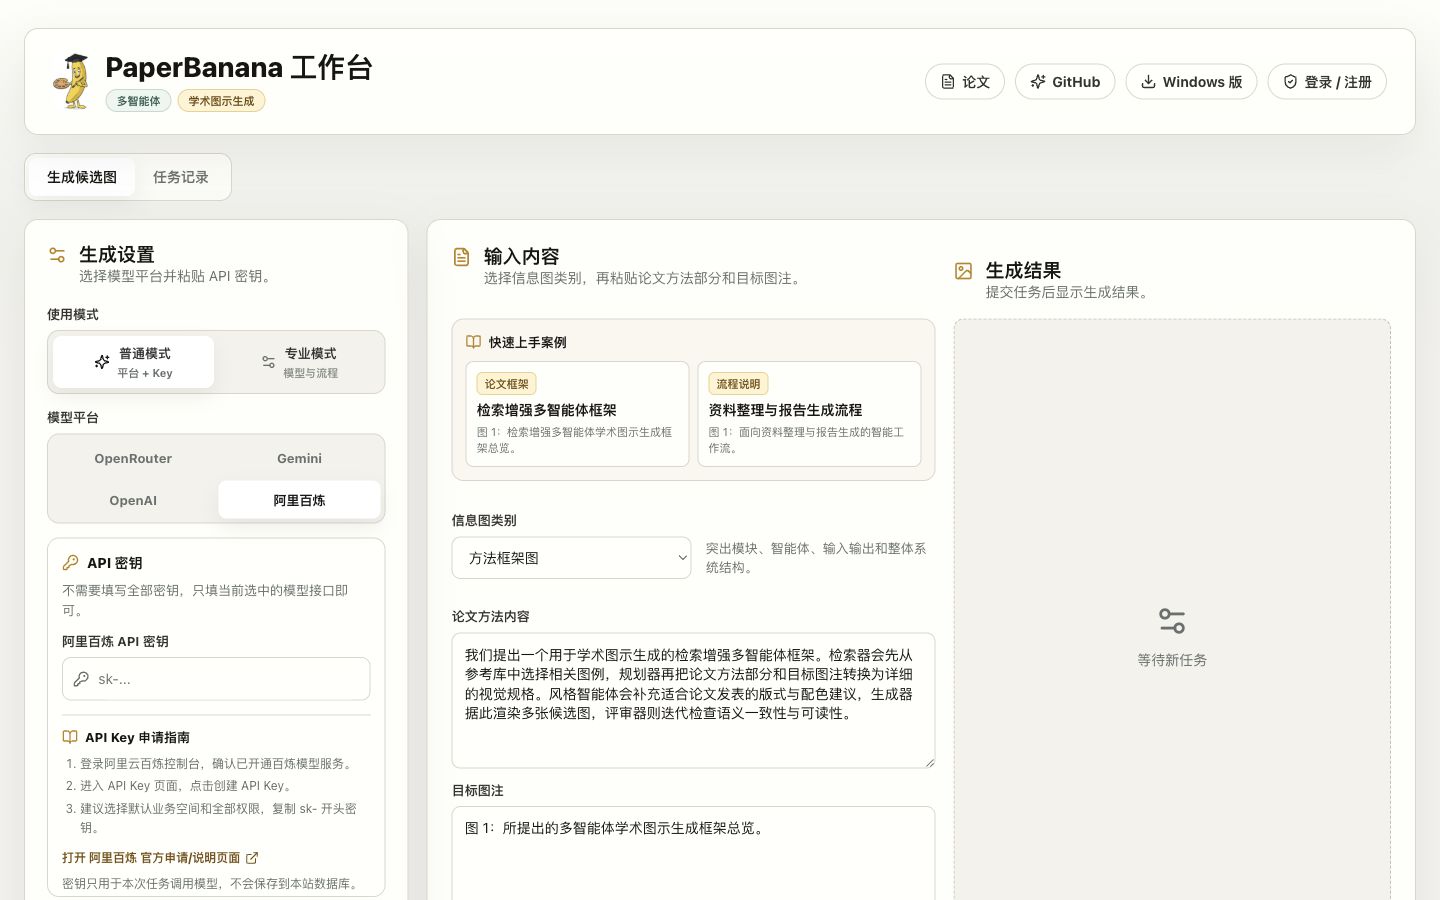The image size is (1440, 900).
Task: Choose OpenRouter as model platform
Action: click(x=133, y=459)
